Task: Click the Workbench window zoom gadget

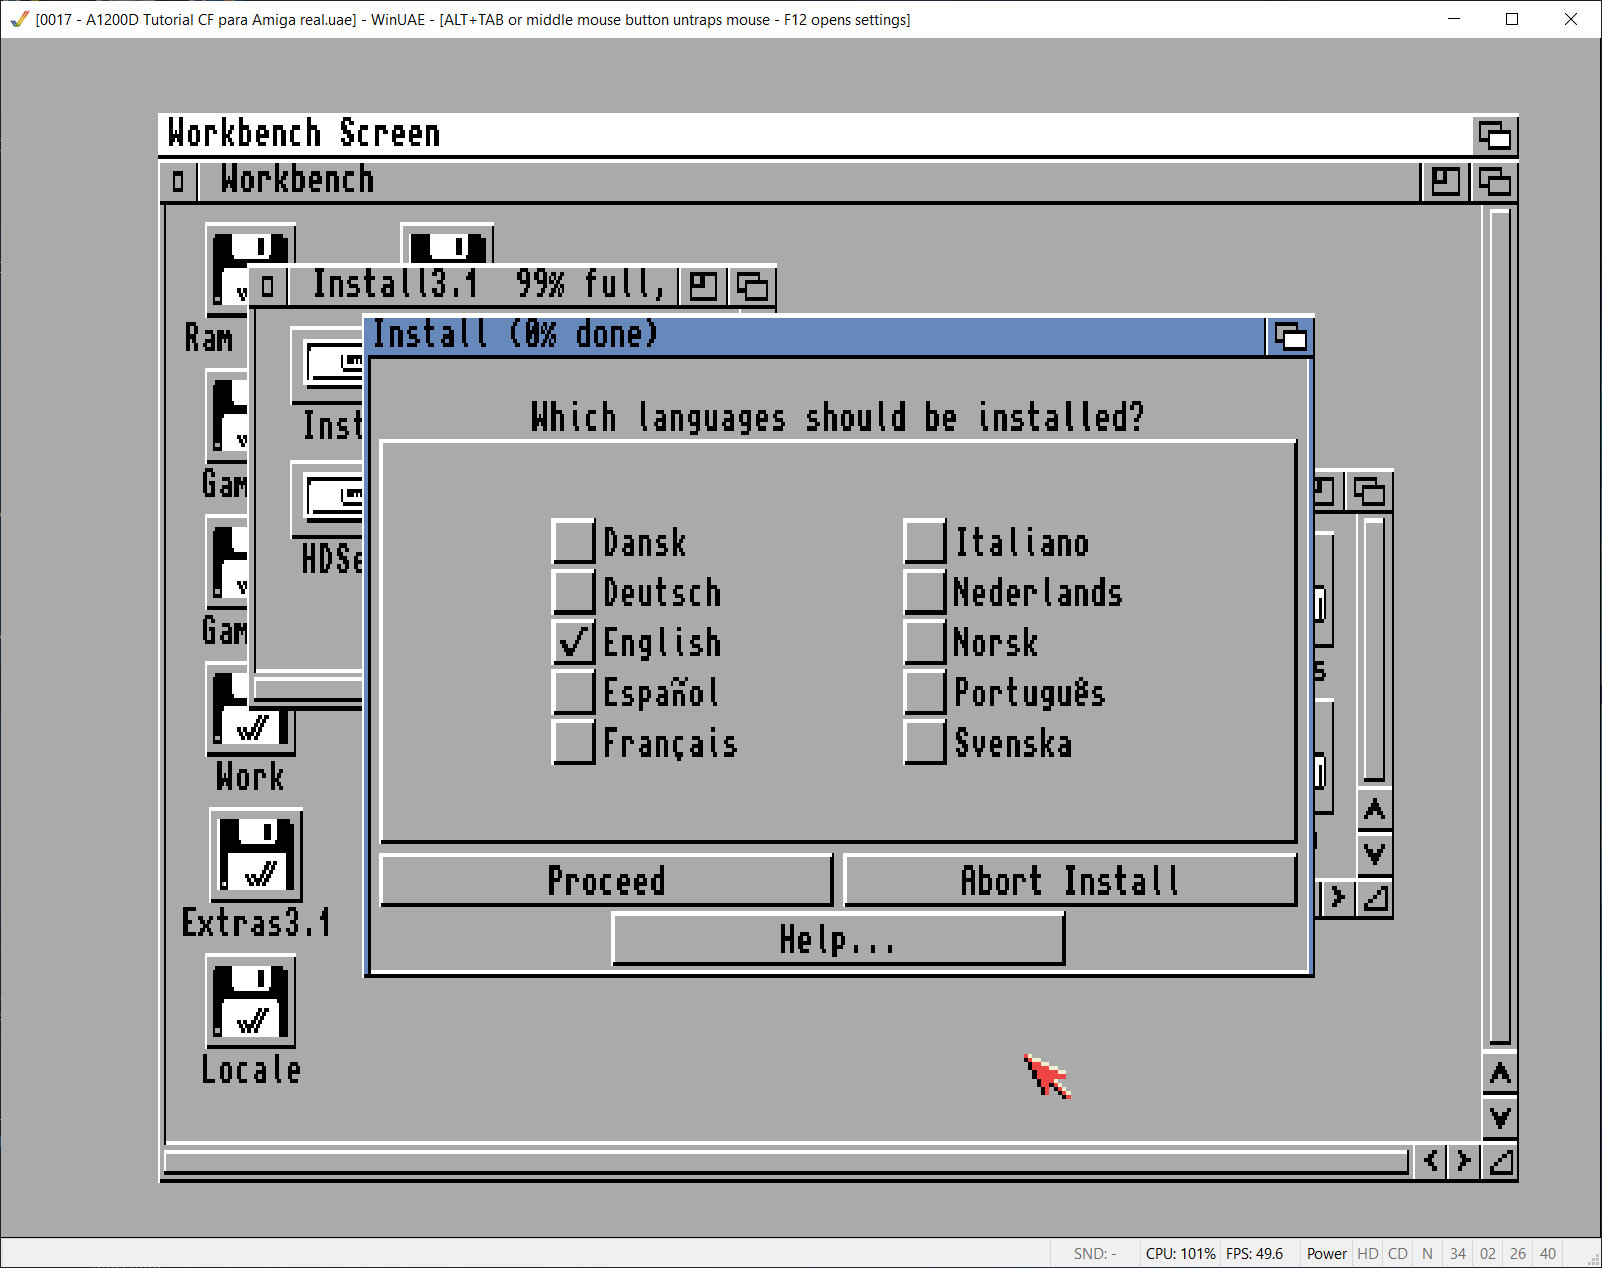Action: (x=1445, y=181)
